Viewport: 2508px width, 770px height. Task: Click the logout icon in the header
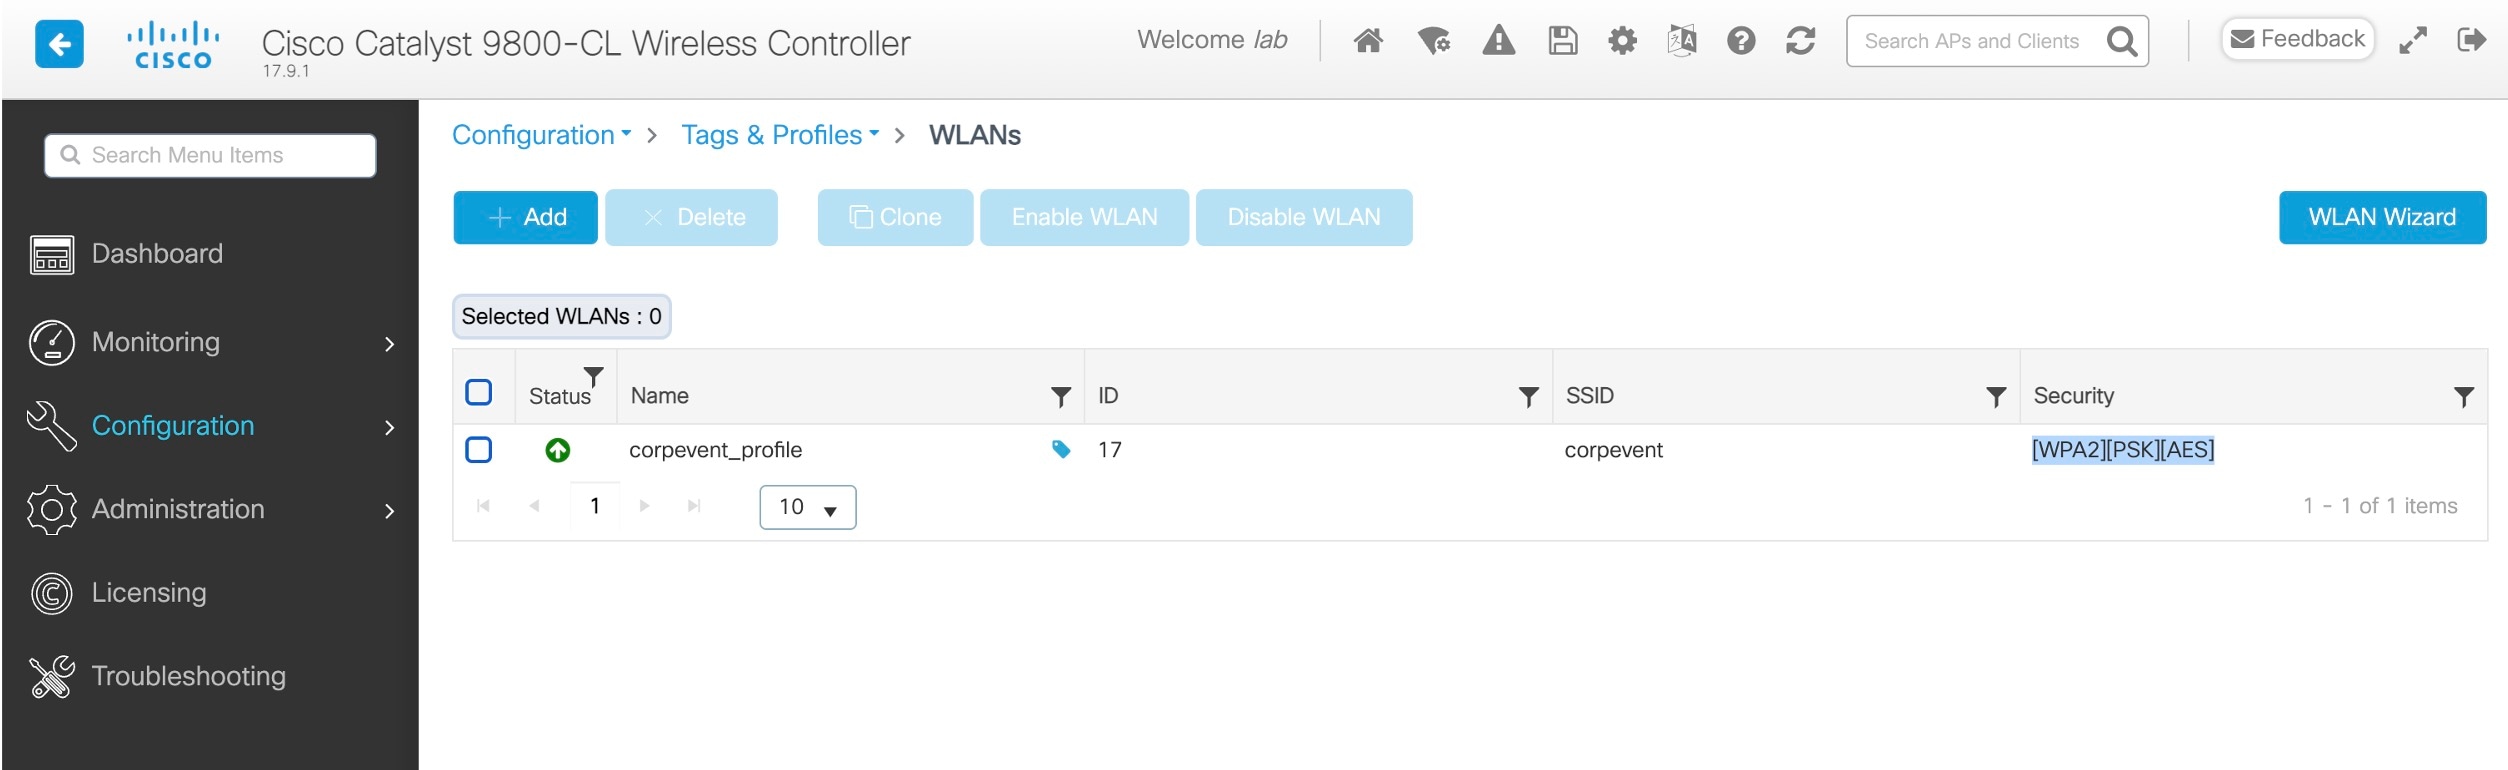click(x=2471, y=41)
